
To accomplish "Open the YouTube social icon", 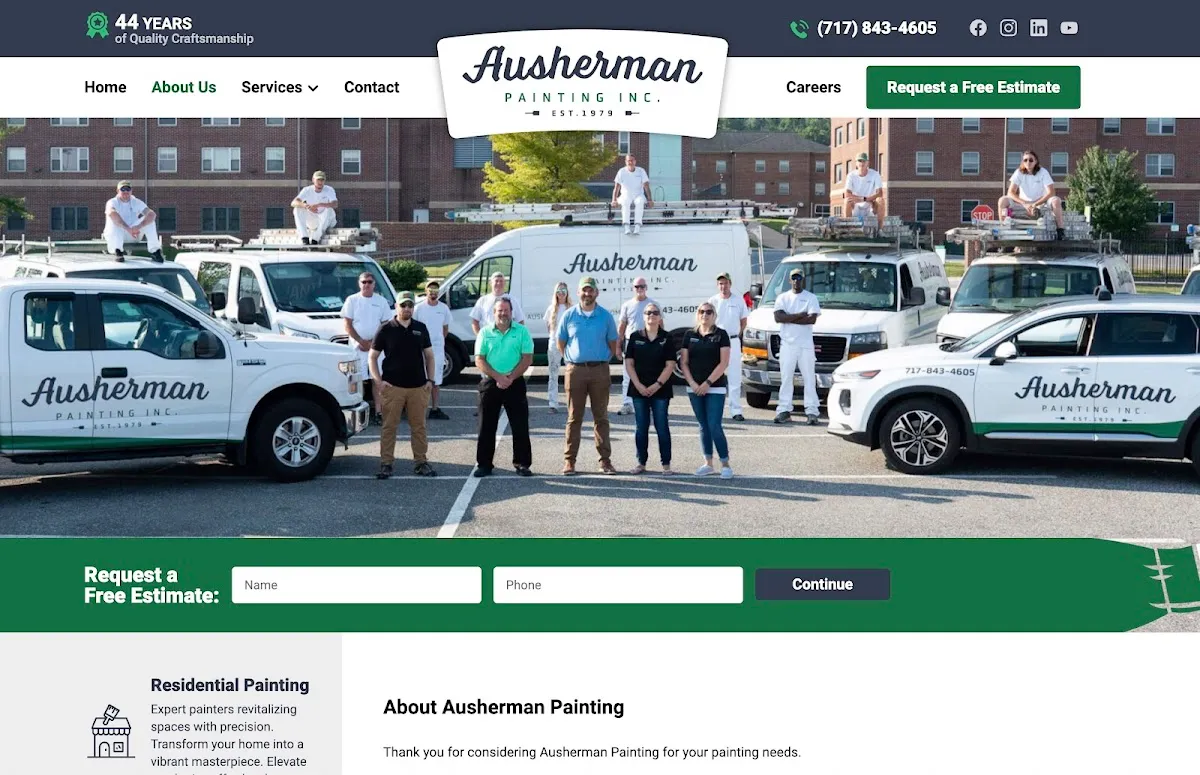I will [x=1069, y=28].
